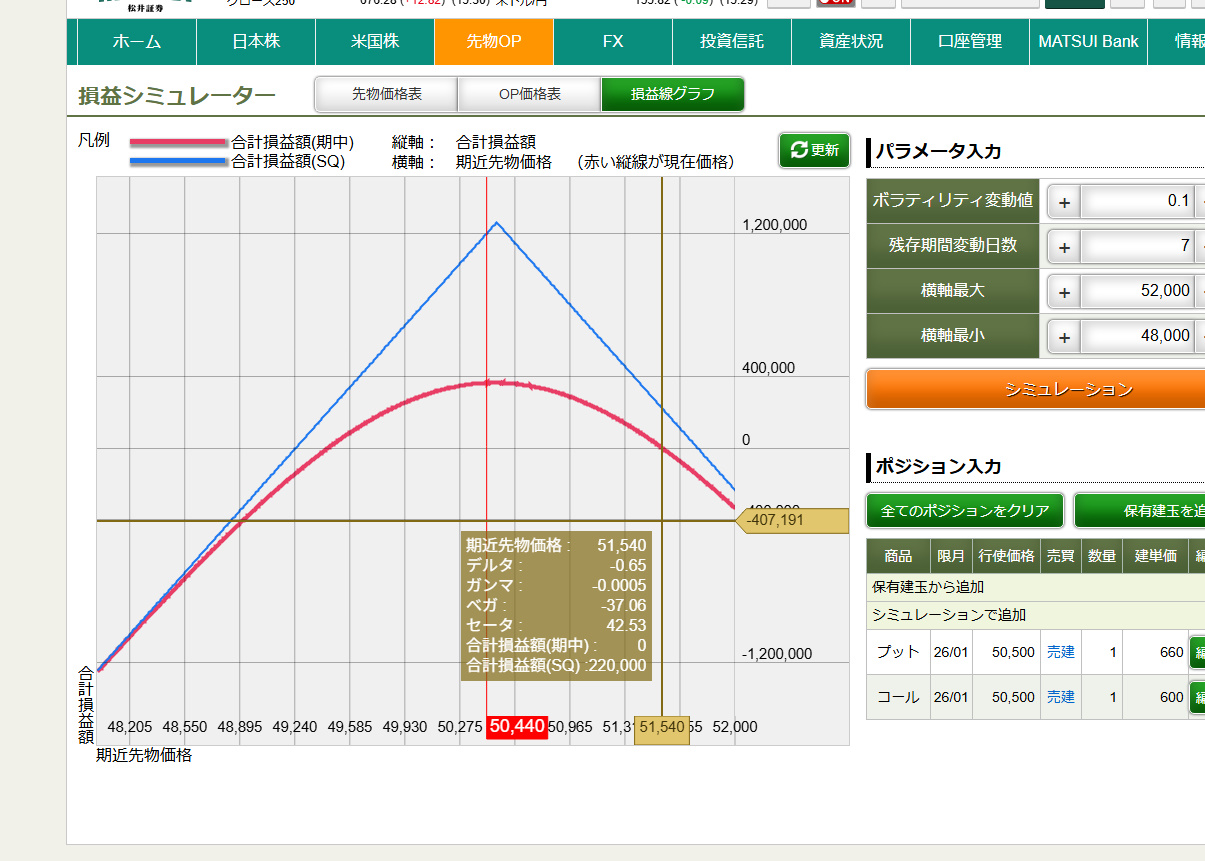Click the 売建 link in プット row
This screenshot has height=861, width=1205.
click(1060, 652)
